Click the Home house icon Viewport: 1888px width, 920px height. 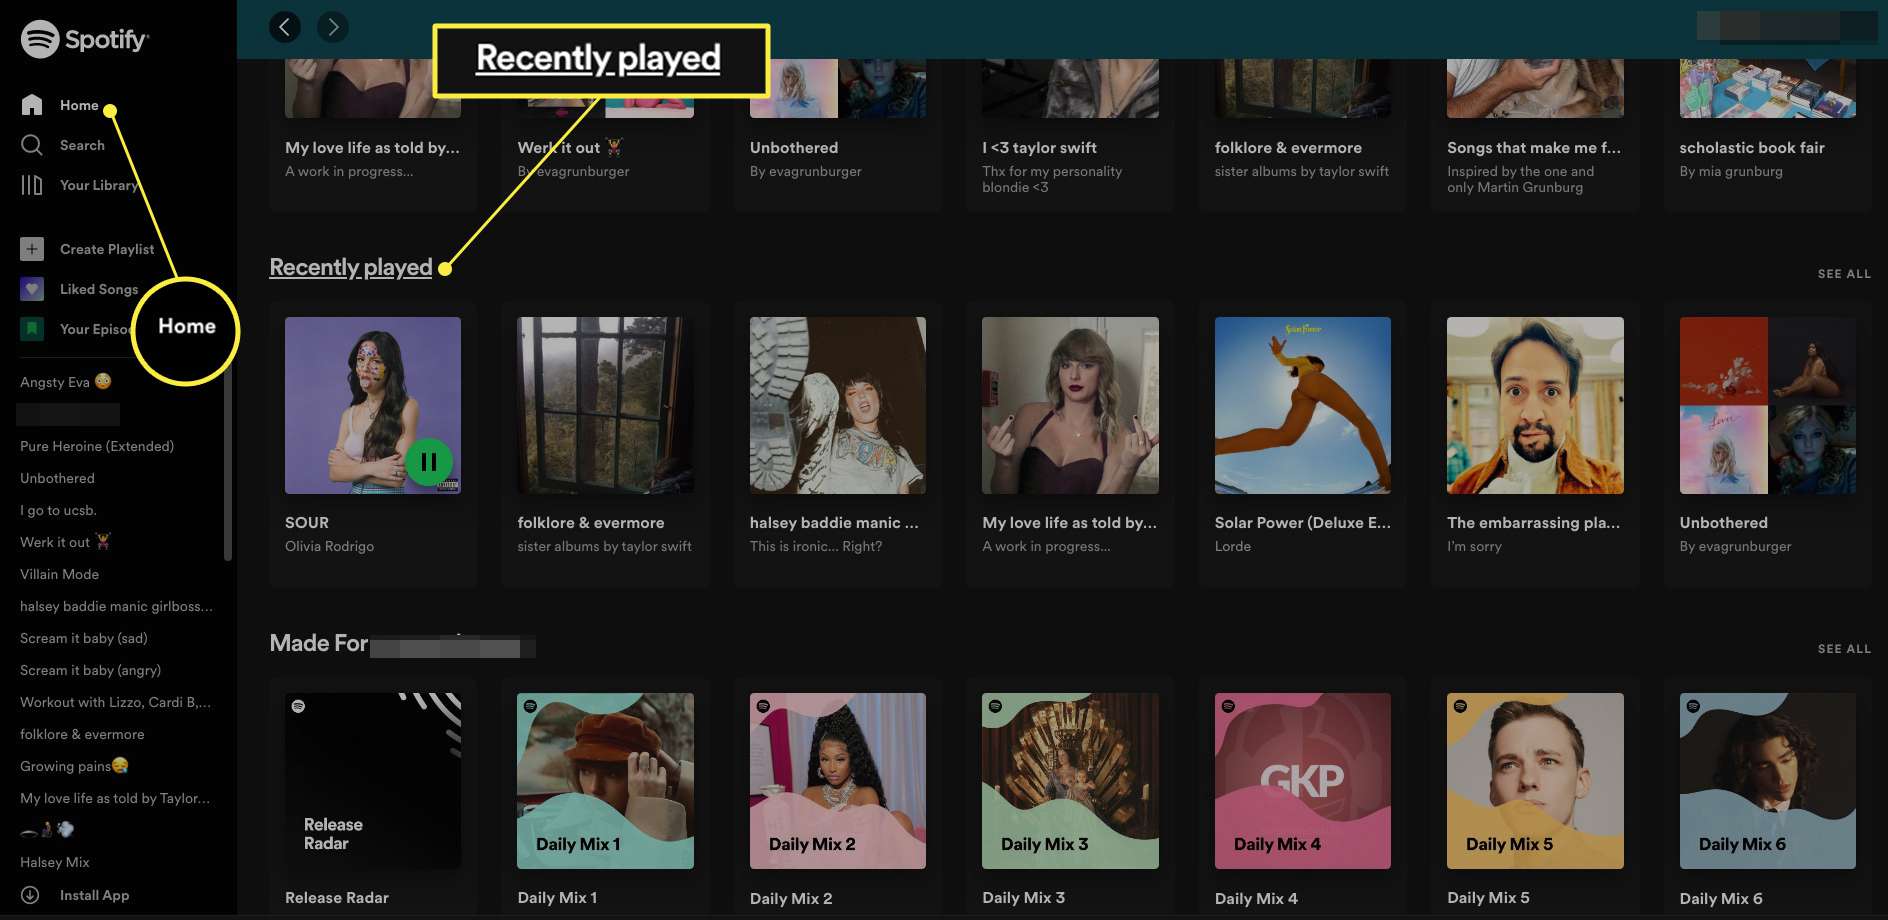point(32,105)
